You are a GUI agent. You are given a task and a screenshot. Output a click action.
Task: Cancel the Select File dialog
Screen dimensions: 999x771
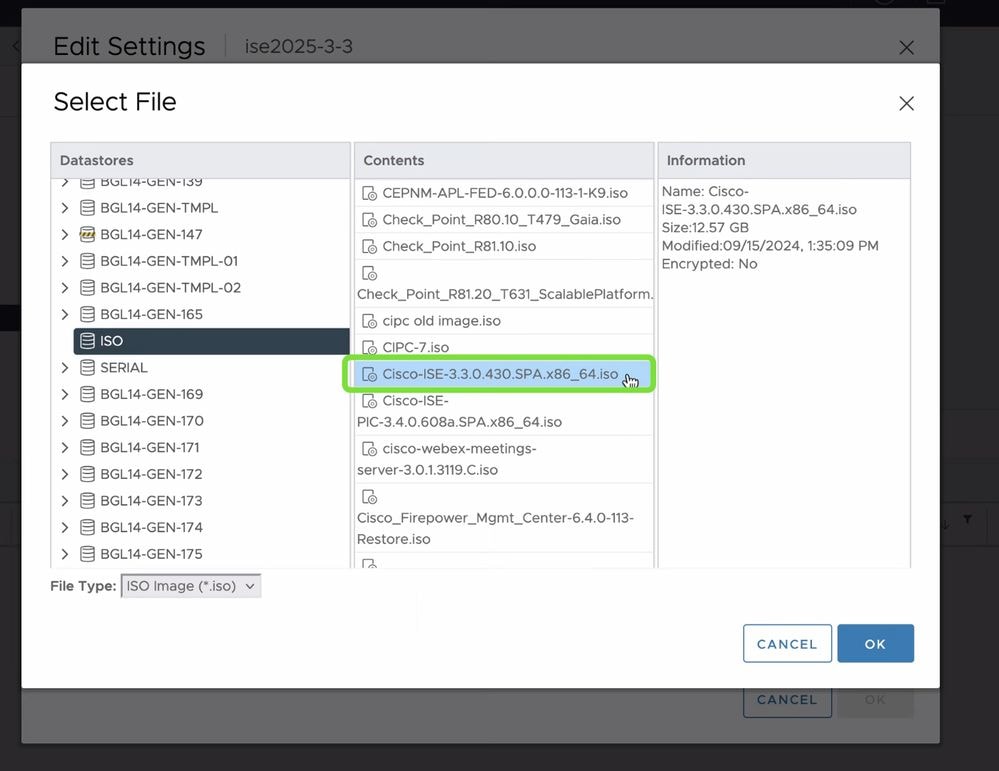point(786,643)
